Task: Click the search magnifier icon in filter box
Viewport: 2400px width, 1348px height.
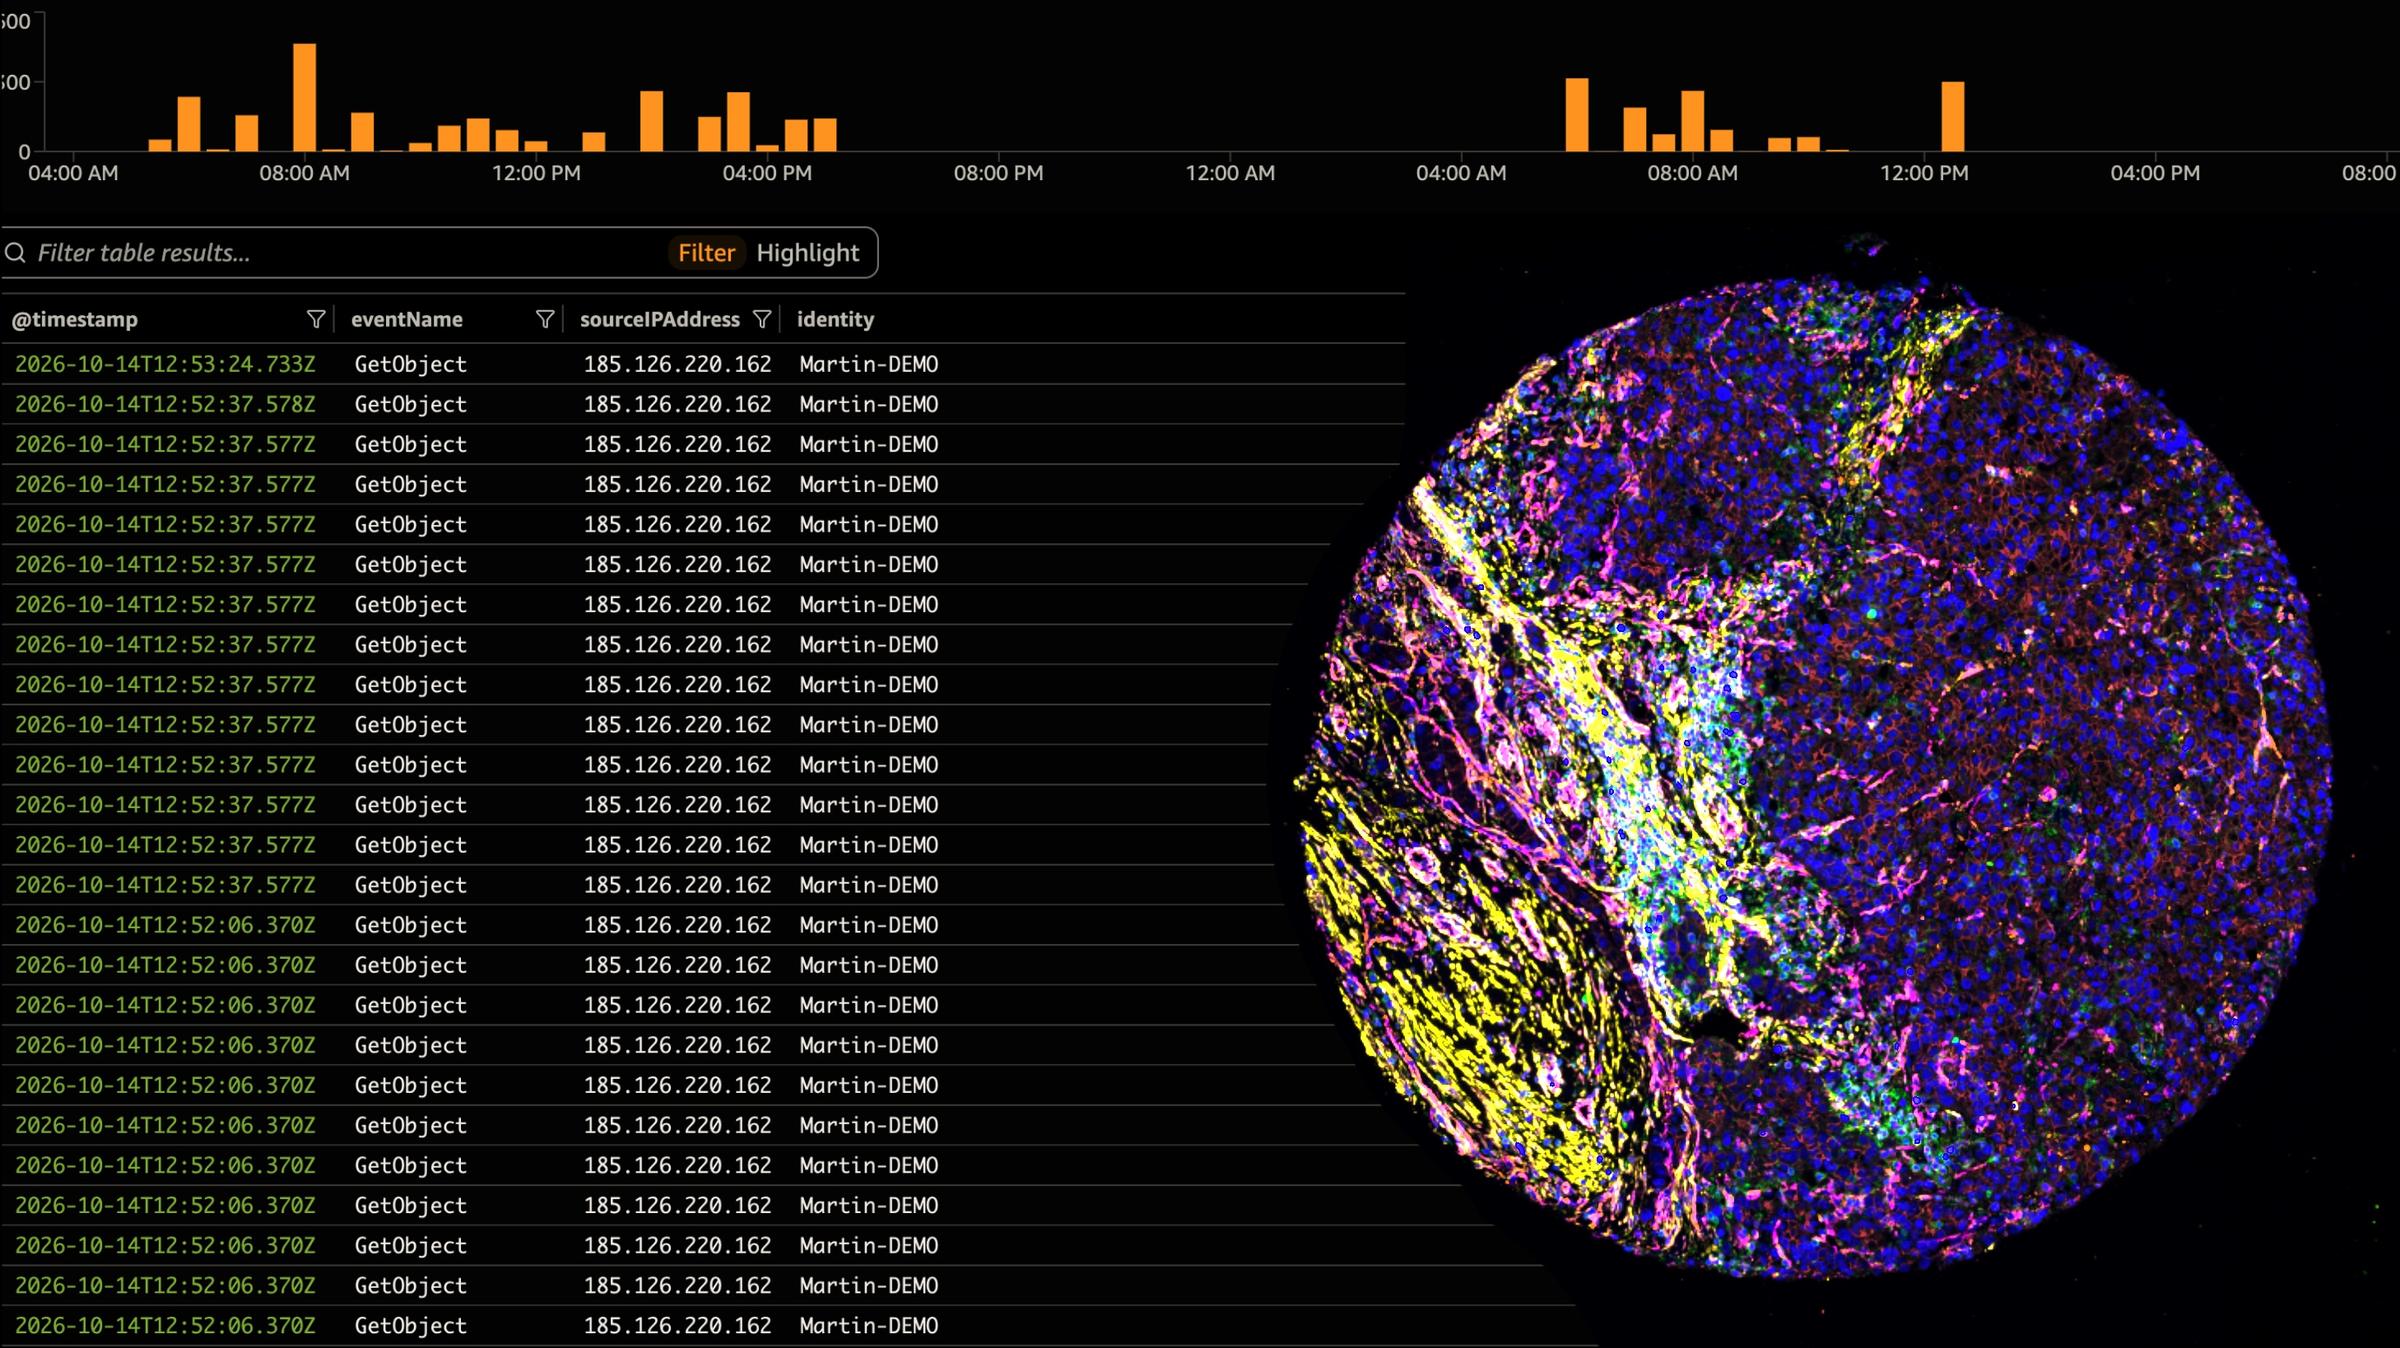Action: [x=15, y=253]
